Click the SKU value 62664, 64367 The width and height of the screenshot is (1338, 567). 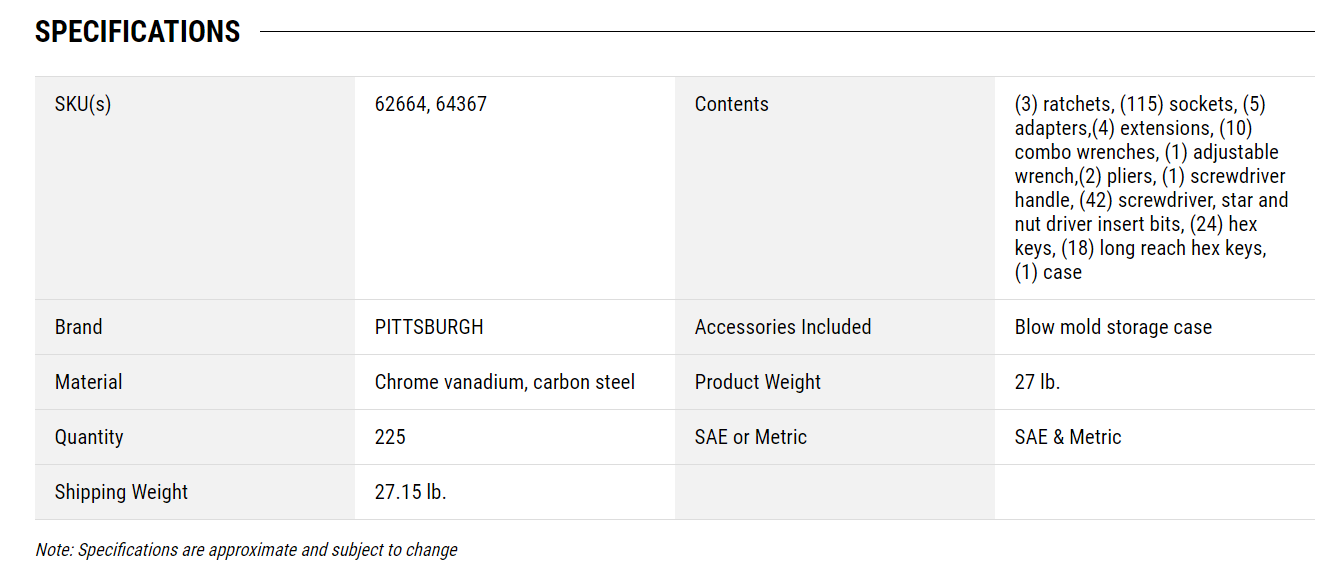point(431,104)
